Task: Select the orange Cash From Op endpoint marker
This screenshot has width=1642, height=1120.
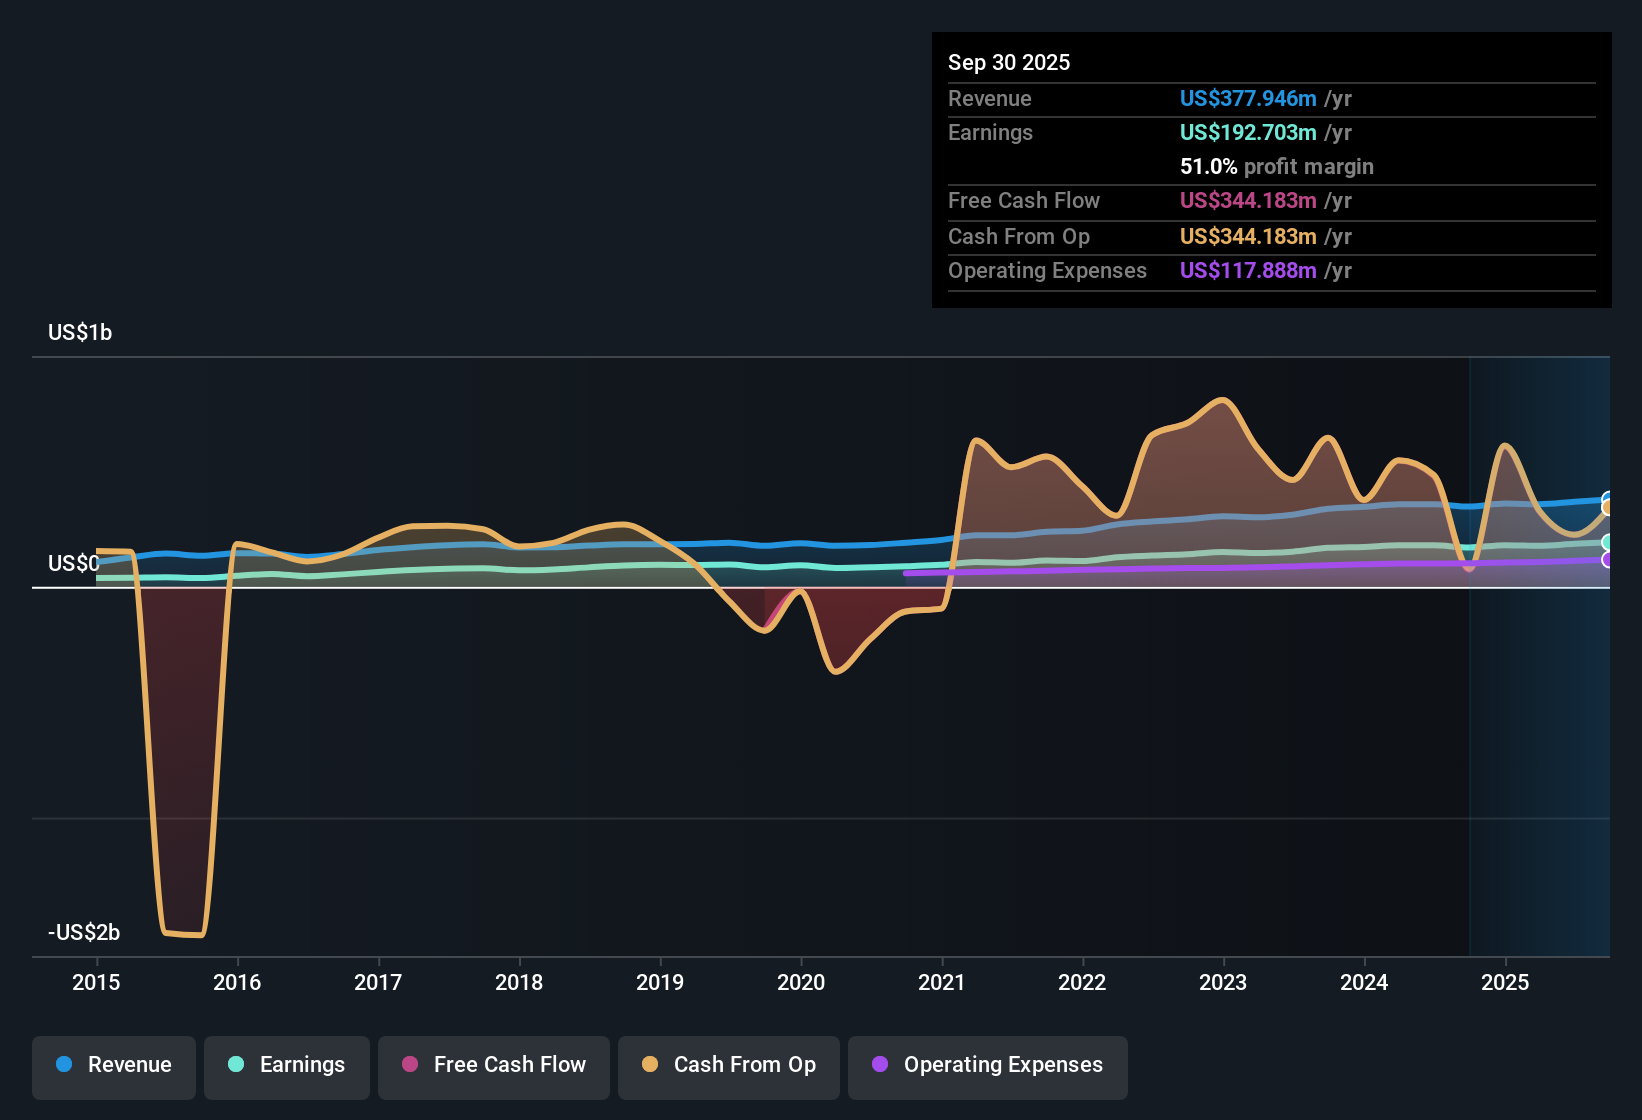Action: click(1607, 508)
